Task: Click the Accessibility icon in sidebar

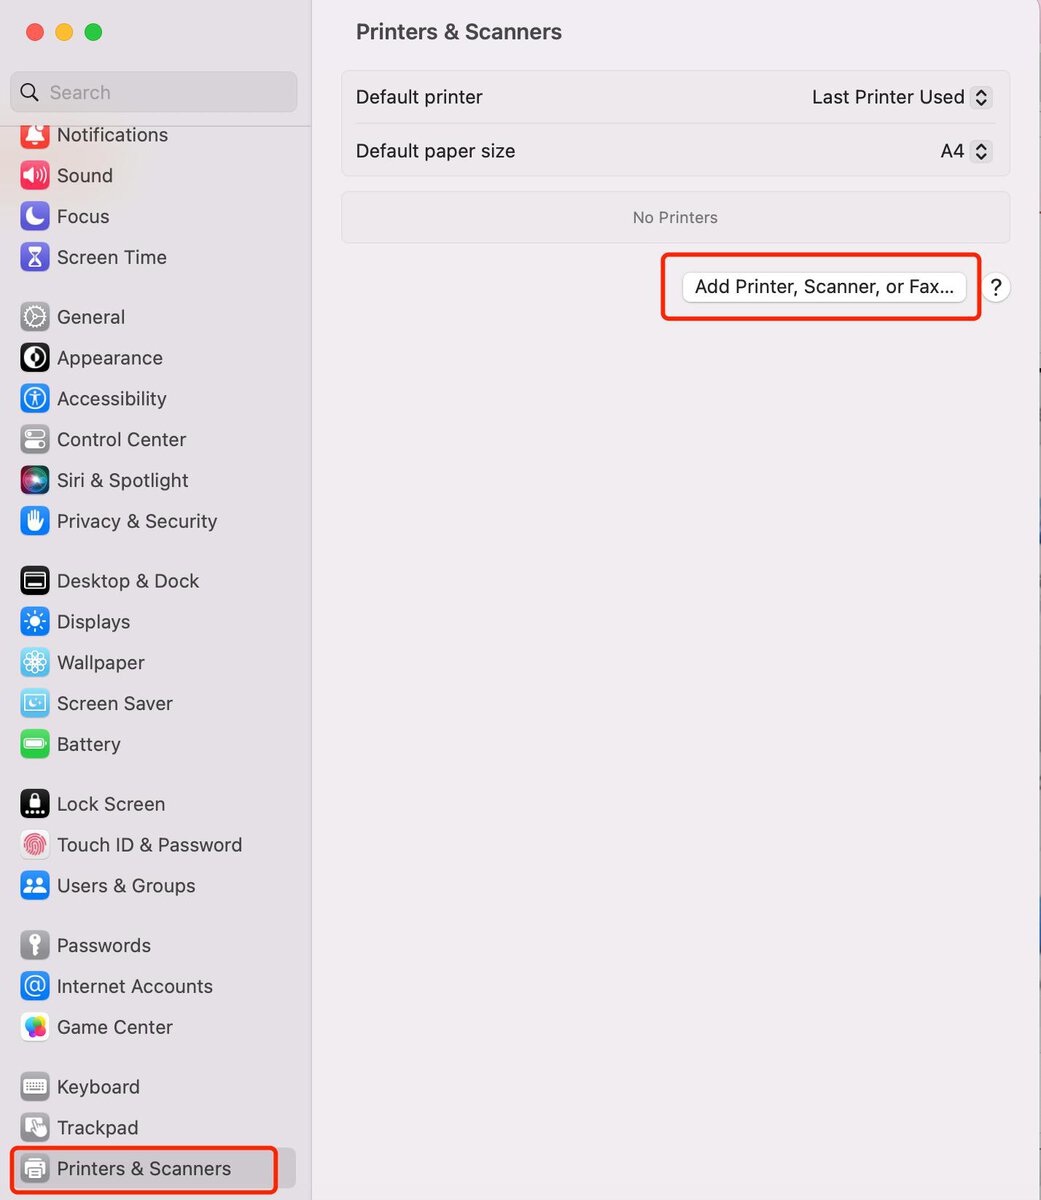Action: click(x=35, y=399)
